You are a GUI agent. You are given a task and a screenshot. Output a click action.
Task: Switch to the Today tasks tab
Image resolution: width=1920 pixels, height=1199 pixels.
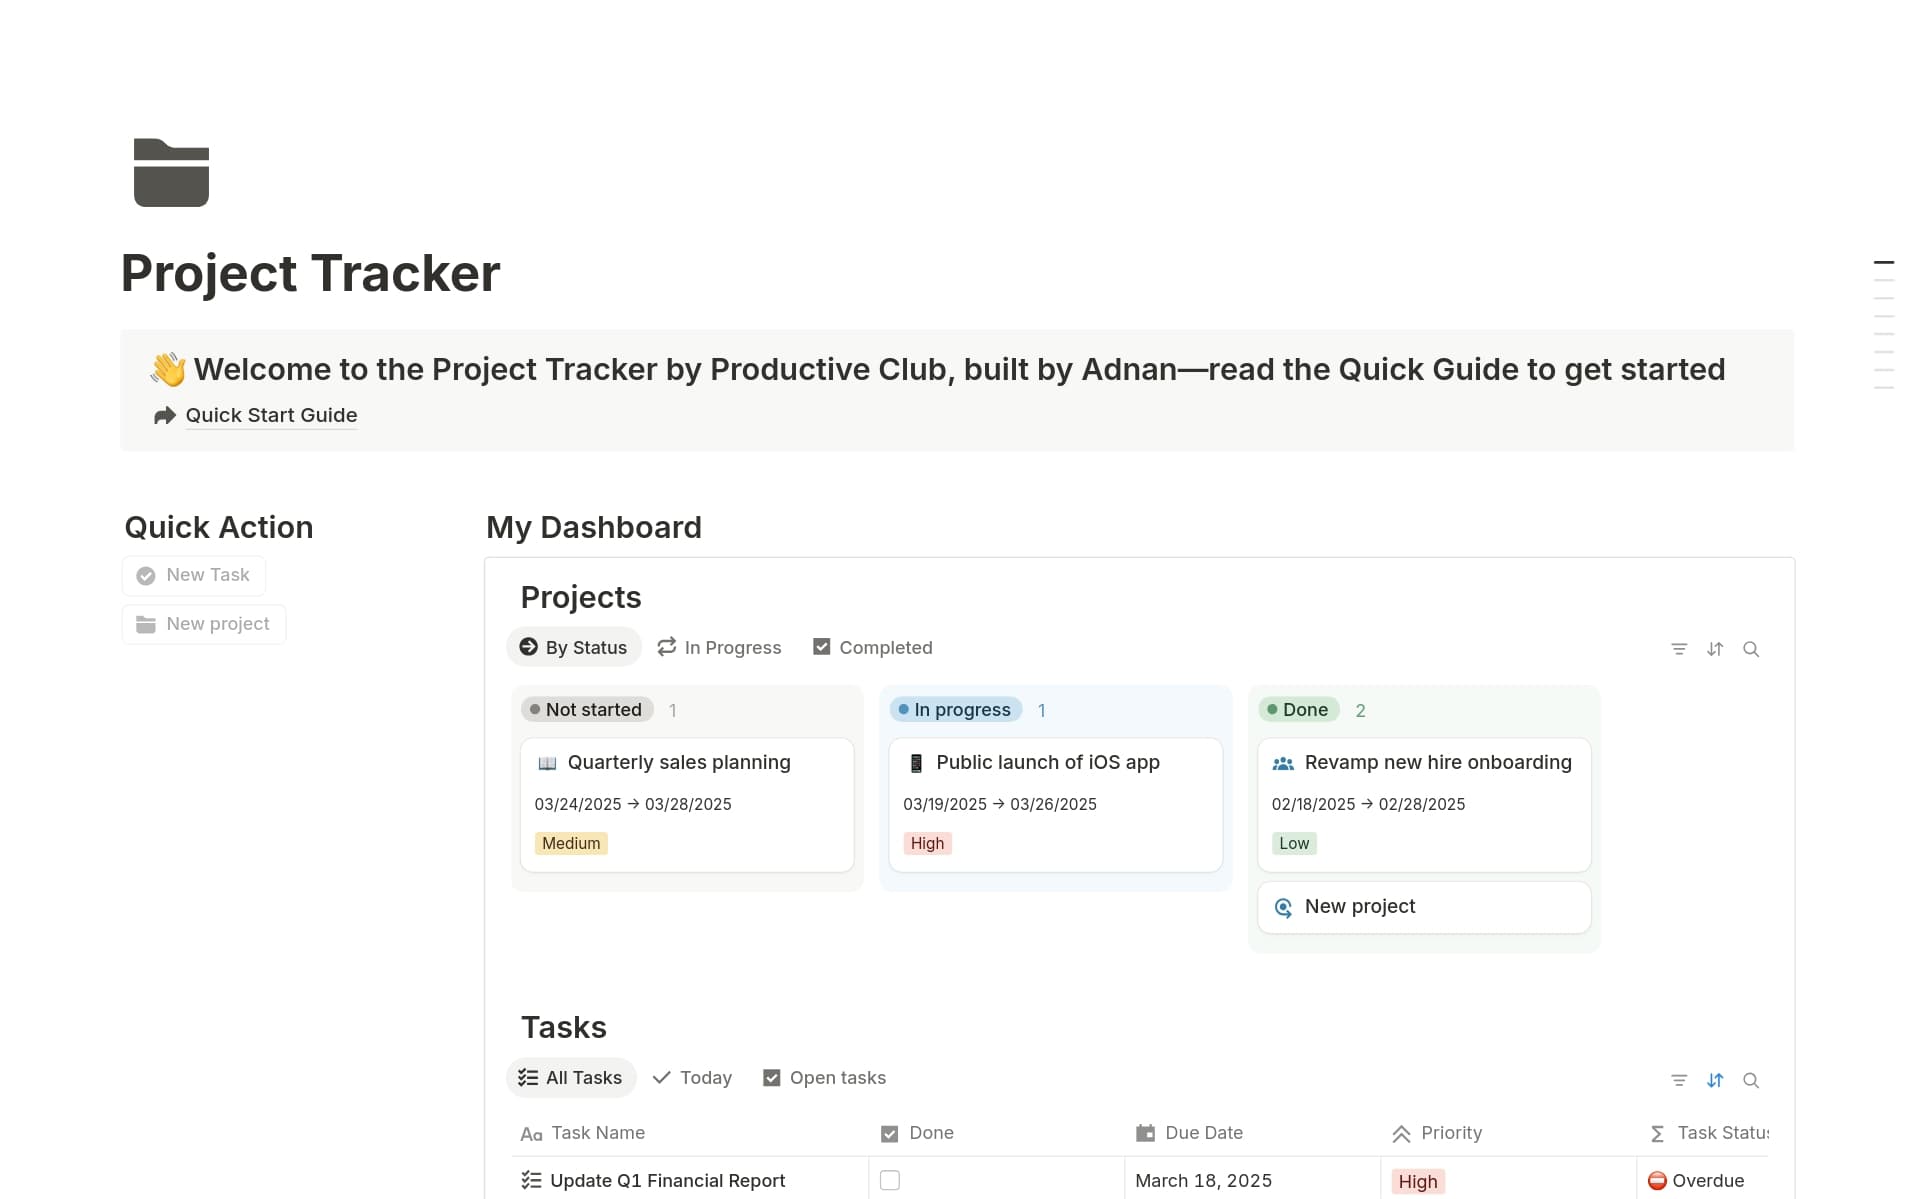coord(692,1077)
